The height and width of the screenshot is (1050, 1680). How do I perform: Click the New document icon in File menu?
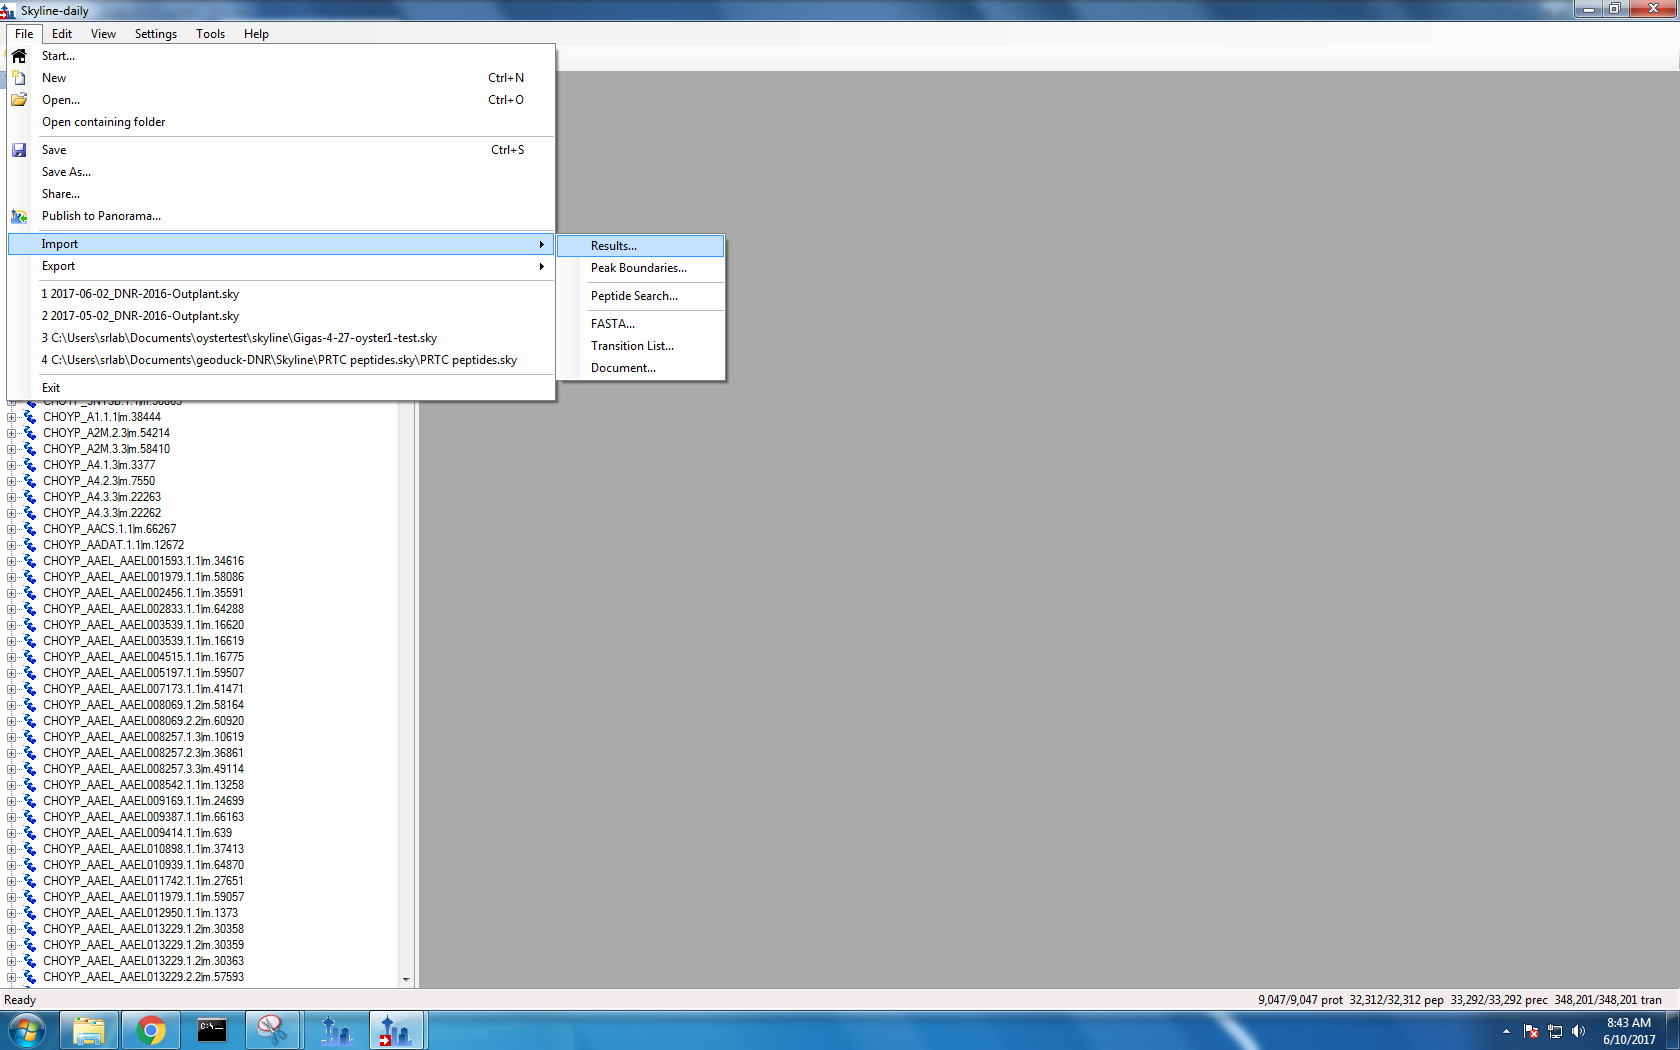pyautogui.click(x=19, y=78)
